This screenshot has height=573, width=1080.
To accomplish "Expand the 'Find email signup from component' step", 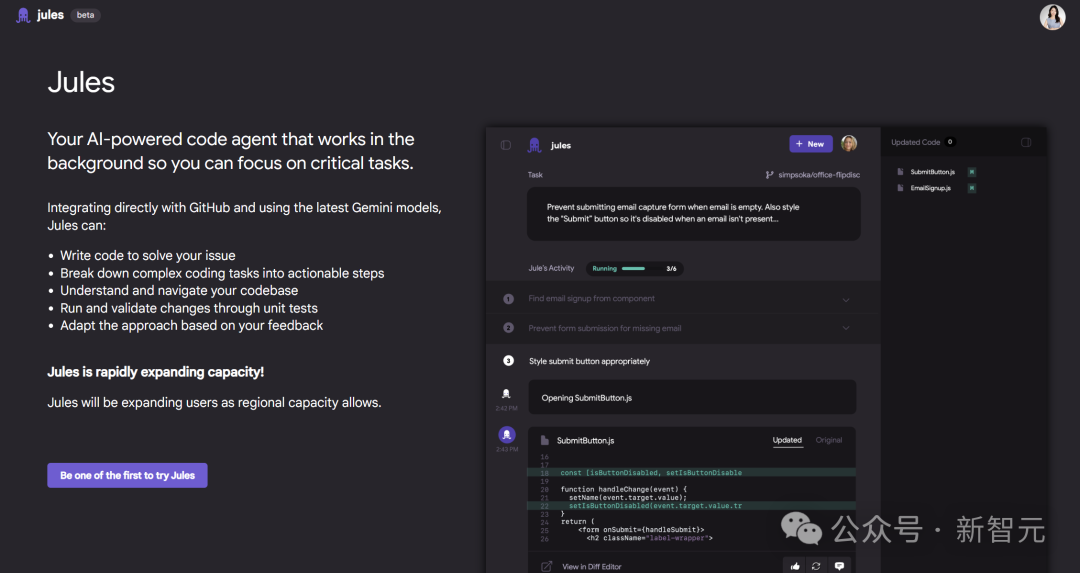I will tap(845, 299).
